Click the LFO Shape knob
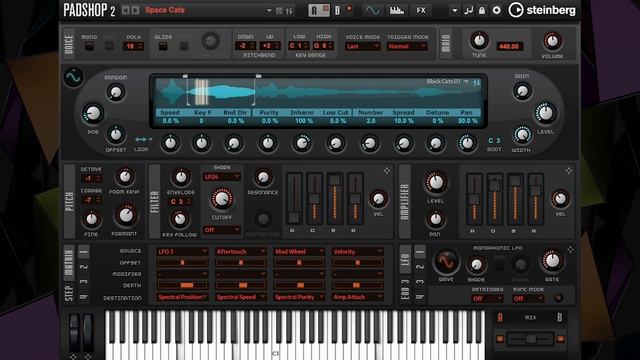640x360 pixels. 476,265
